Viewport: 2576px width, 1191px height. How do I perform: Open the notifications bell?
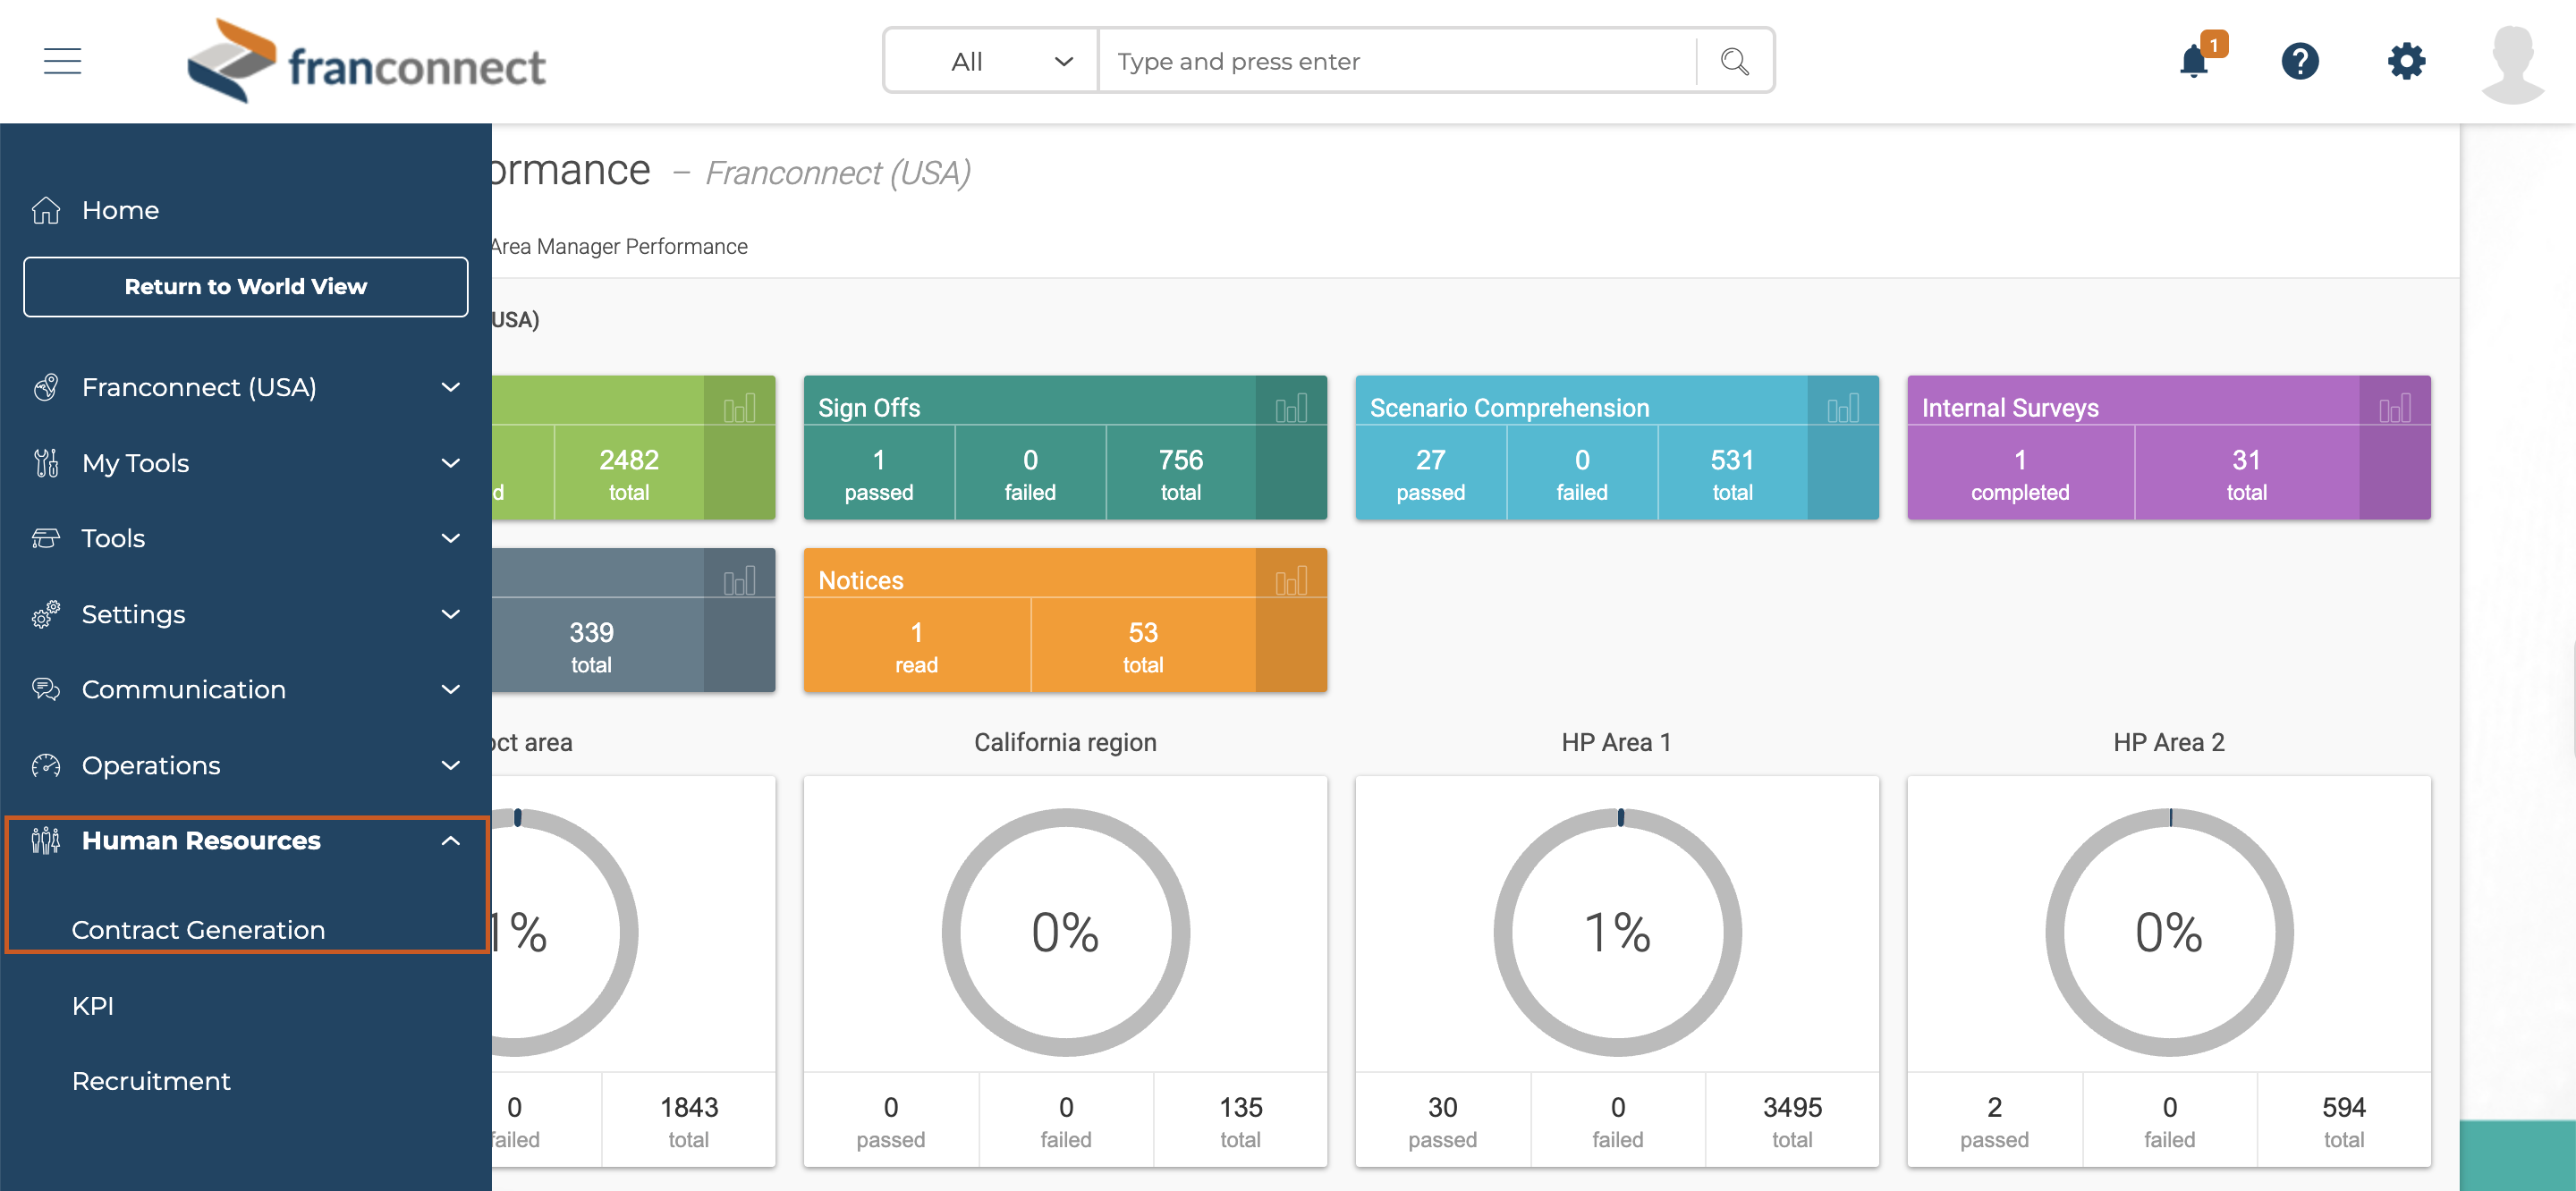[x=2194, y=61]
